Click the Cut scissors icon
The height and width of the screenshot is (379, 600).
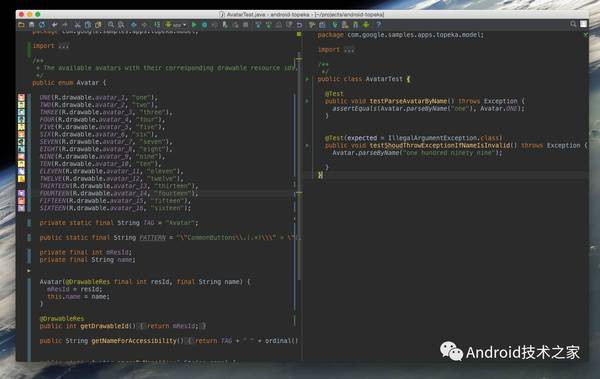tap(77, 25)
